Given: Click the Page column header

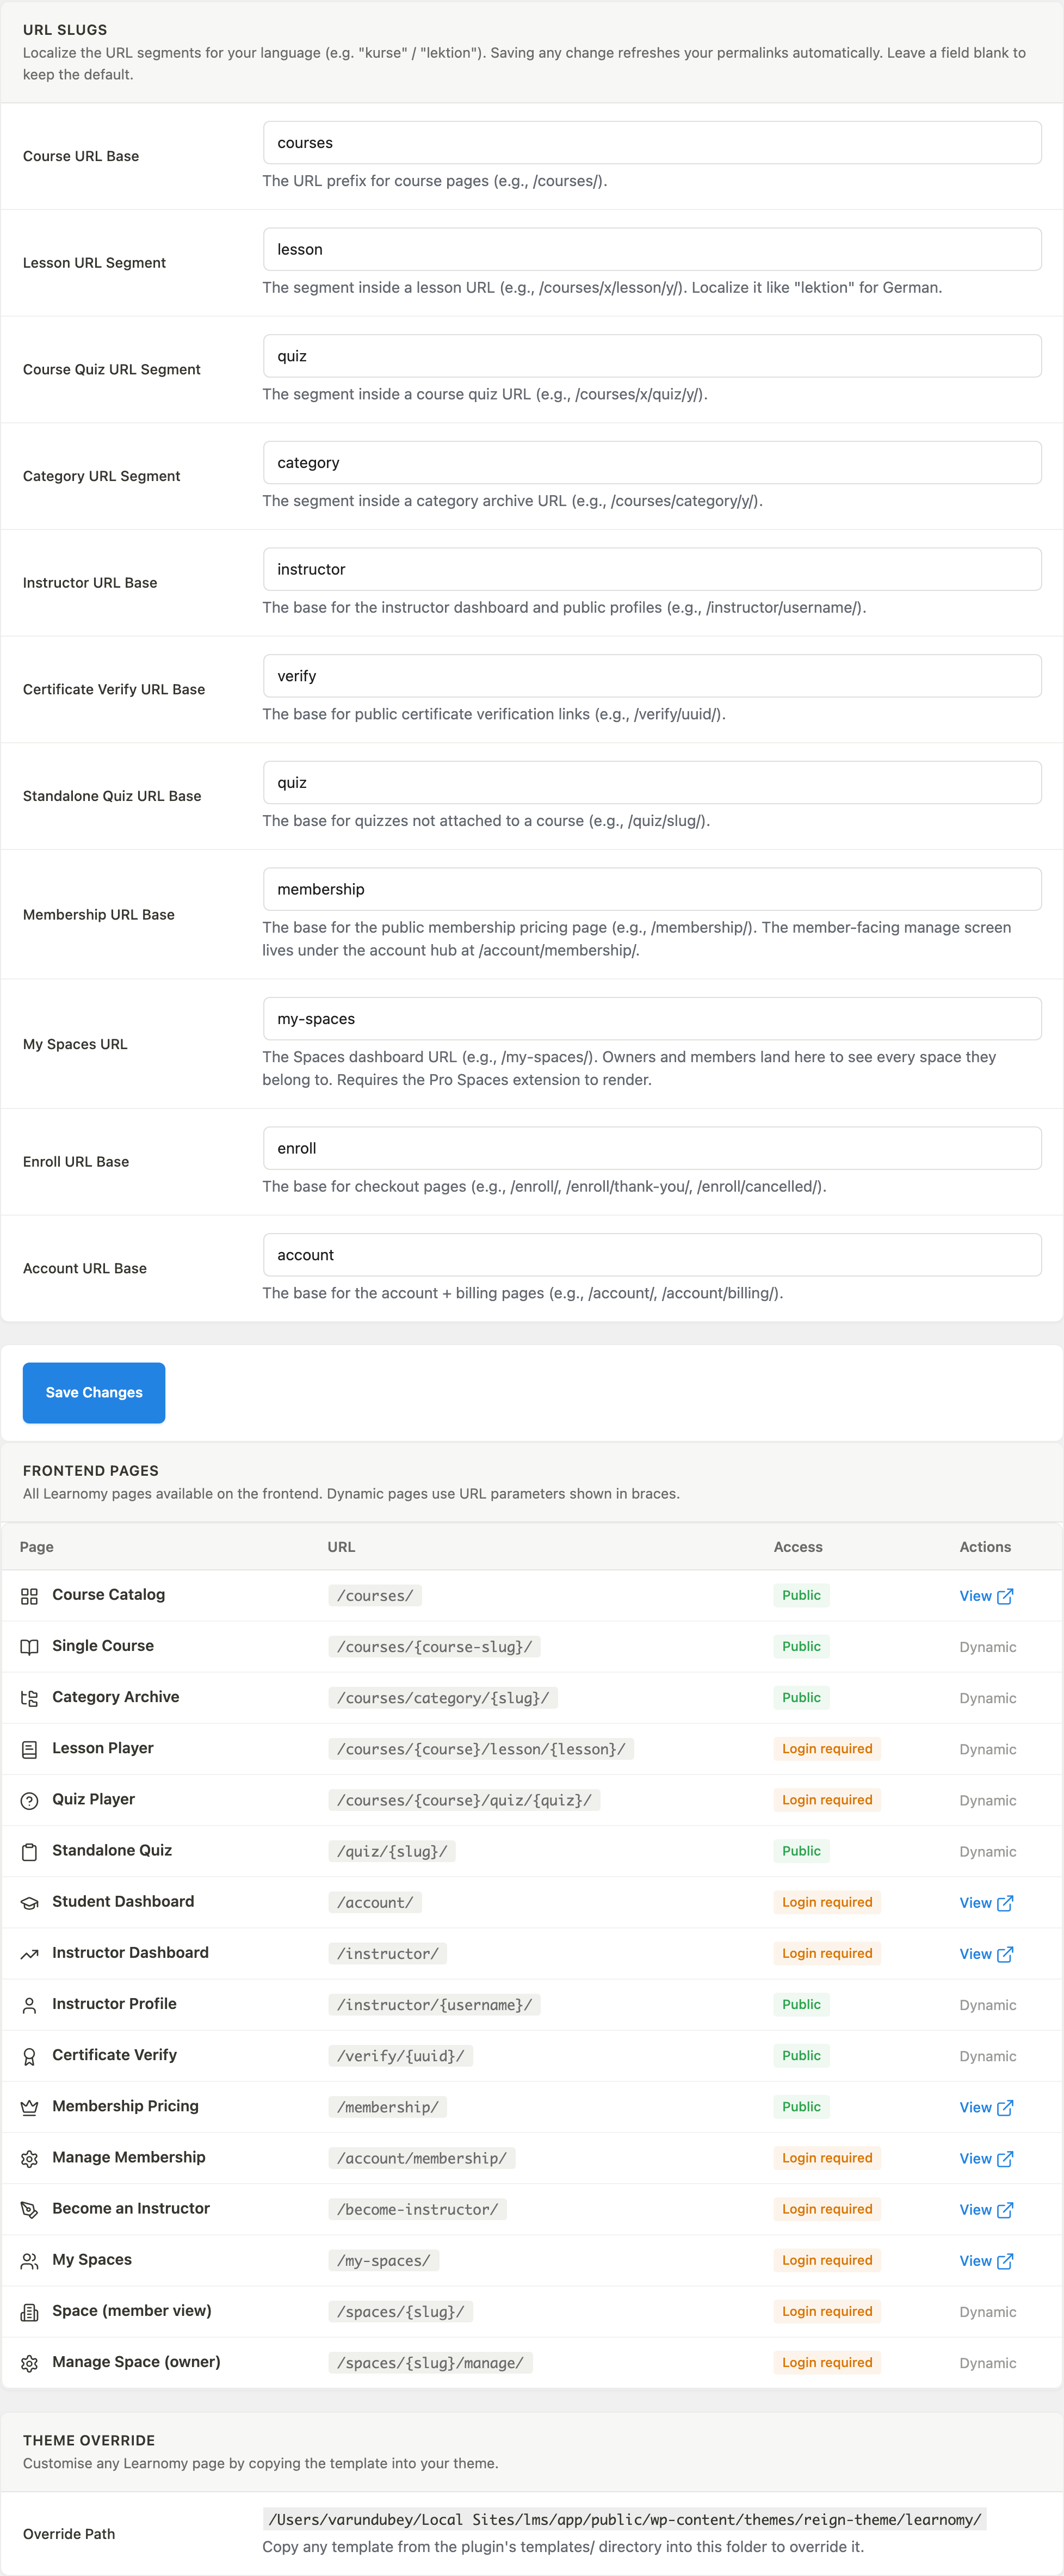Looking at the screenshot, I should pyautogui.click(x=37, y=1547).
